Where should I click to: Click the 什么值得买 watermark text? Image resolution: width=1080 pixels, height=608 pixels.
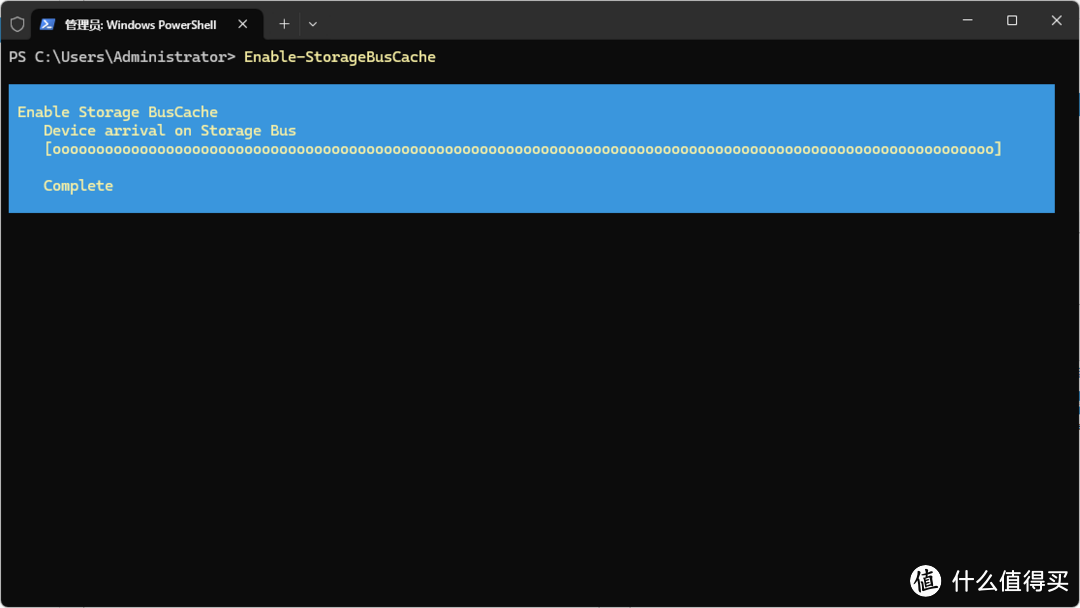pyautogui.click(x=1010, y=581)
